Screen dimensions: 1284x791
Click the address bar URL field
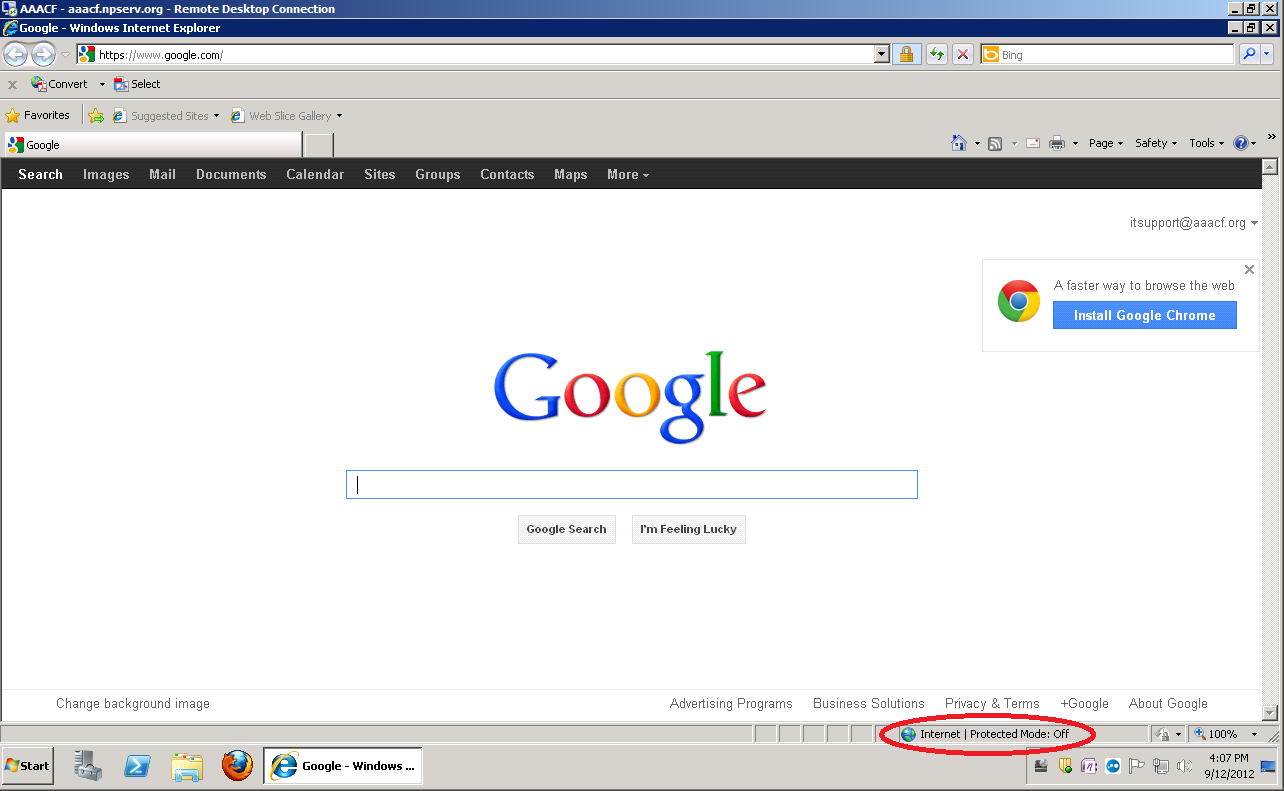pos(484,55)
